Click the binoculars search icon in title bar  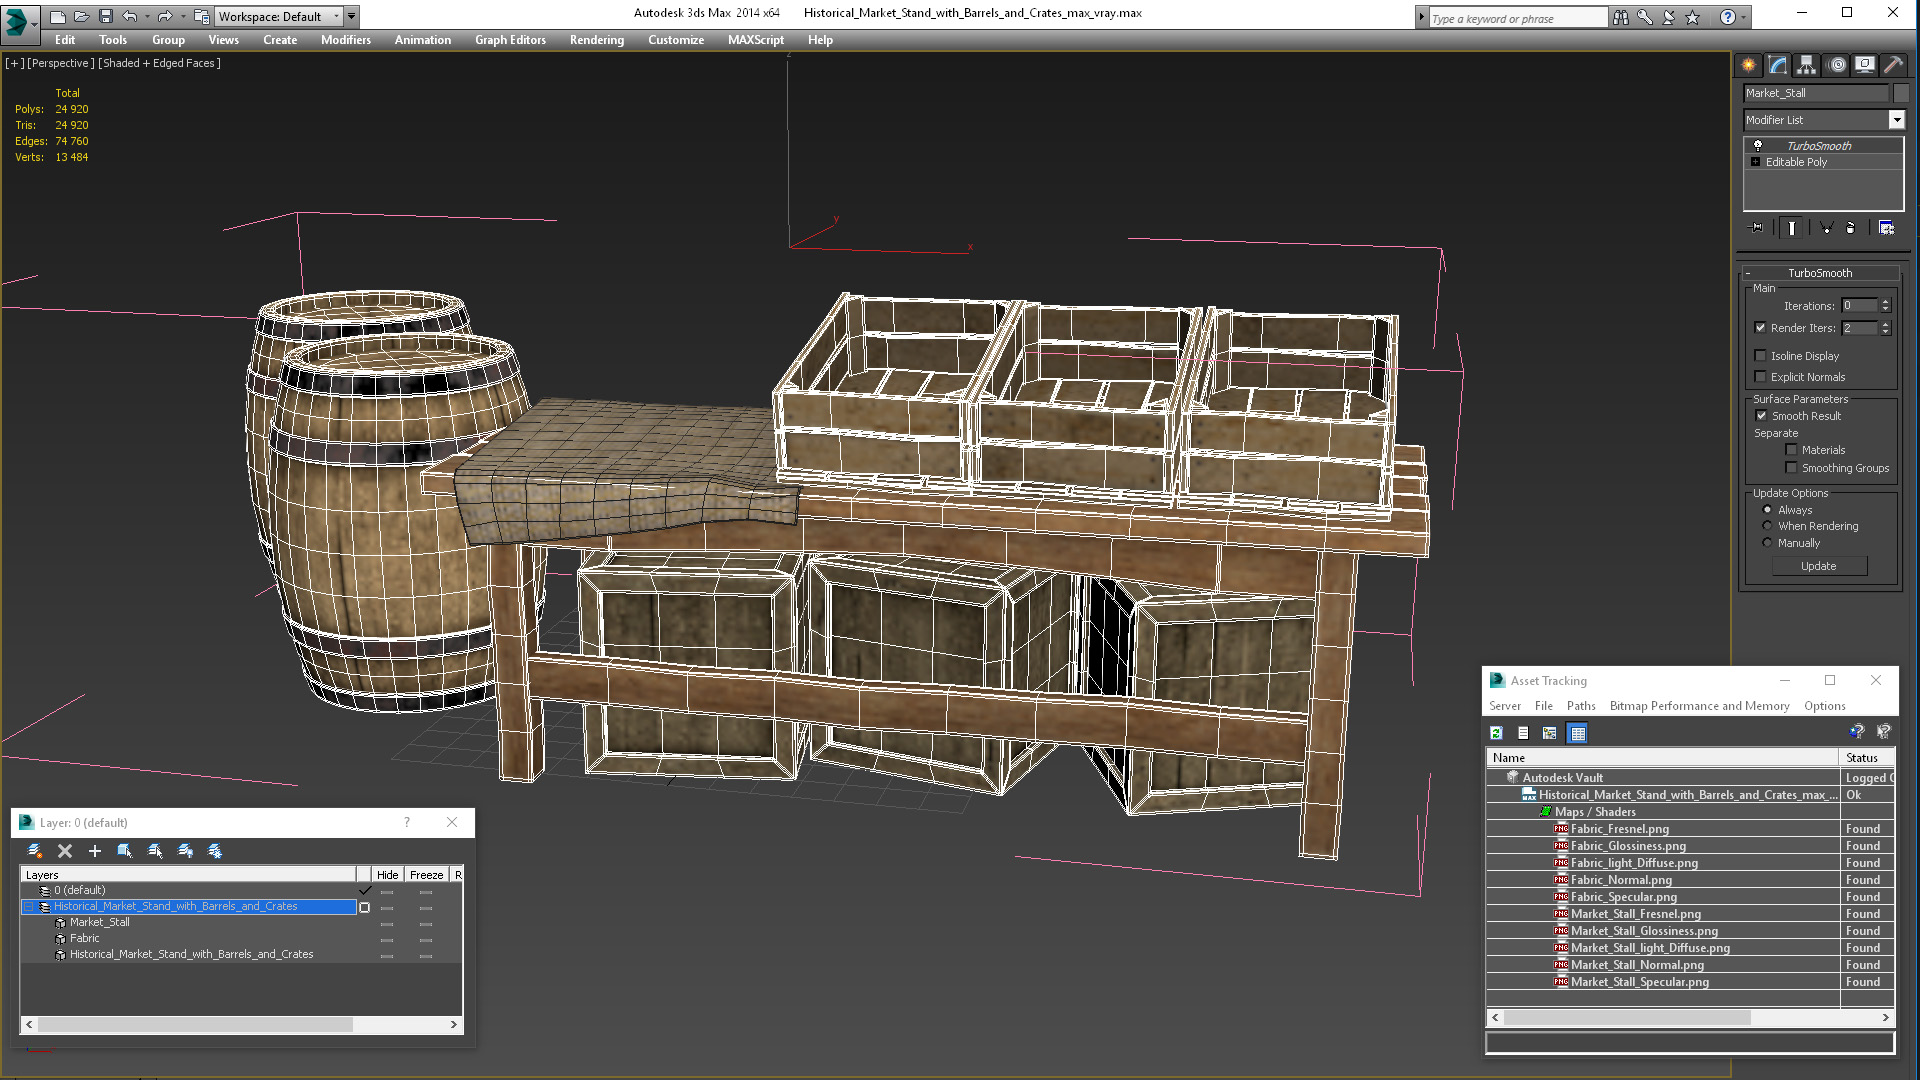click(x=1621, y=17)
